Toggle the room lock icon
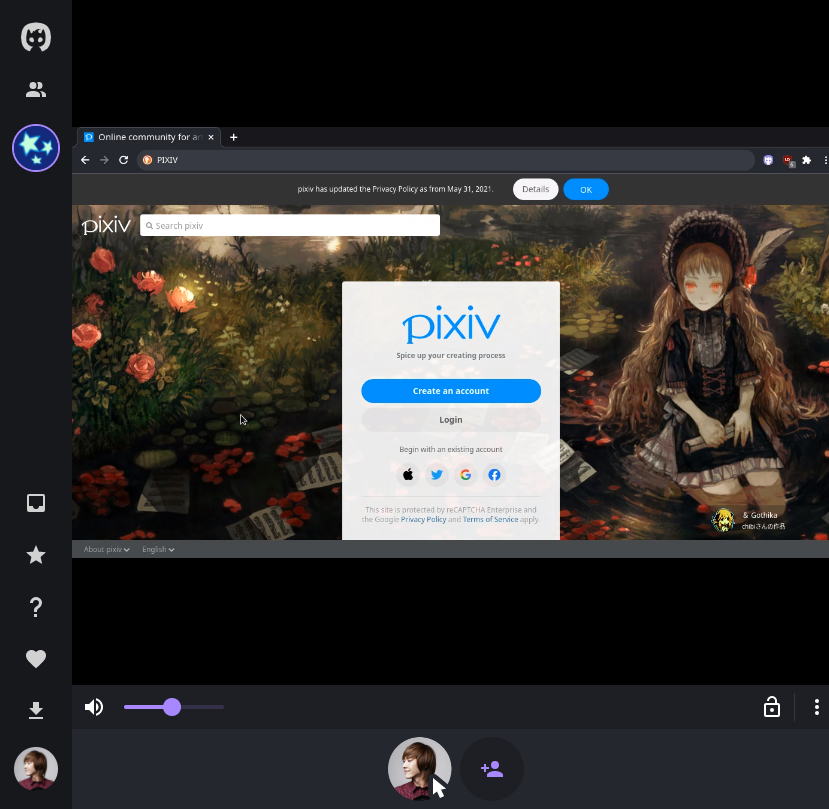Viewport: 829px width, 809px height. [772, 707]
